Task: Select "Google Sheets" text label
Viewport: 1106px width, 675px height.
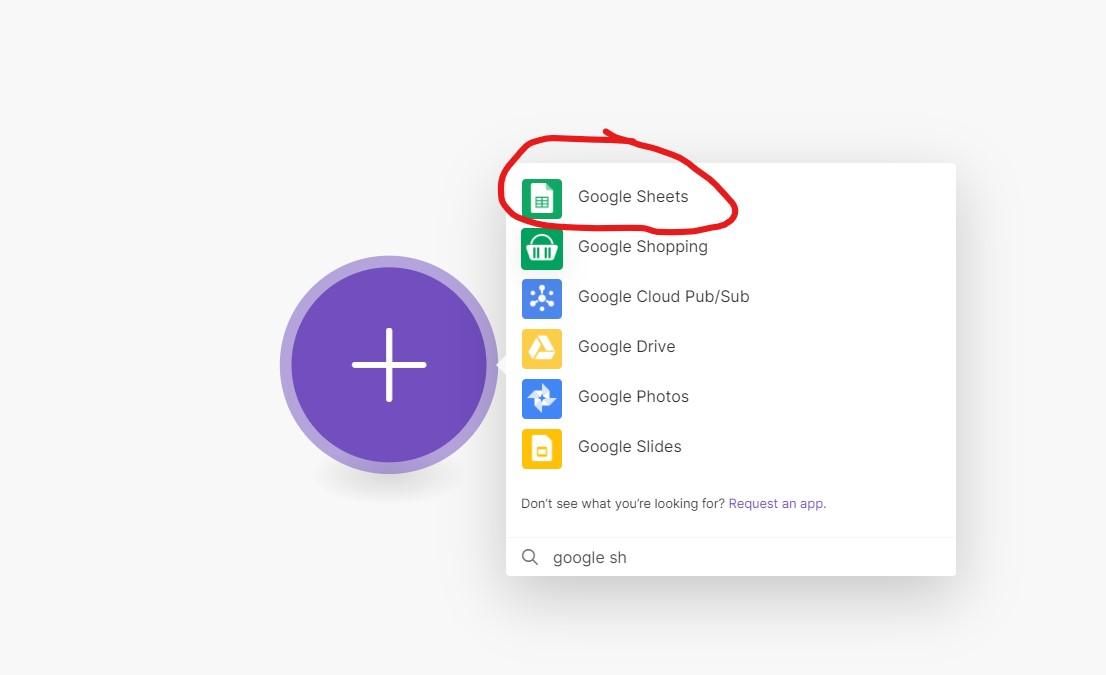Action: point(633,197)
